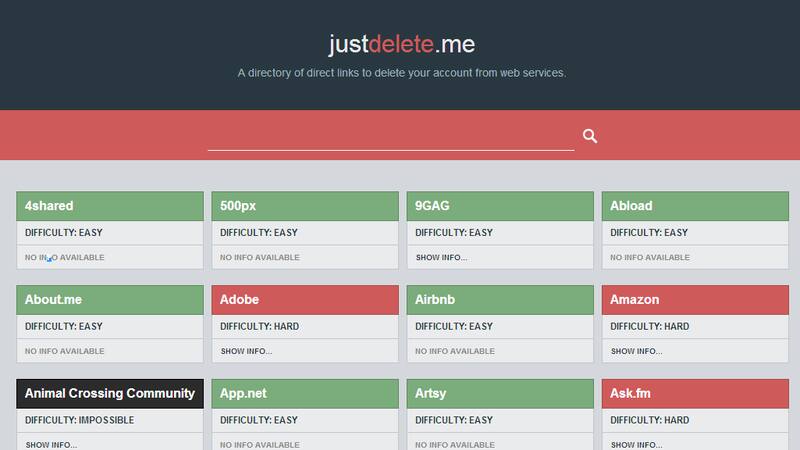This screenshot has width=800, height=450.
Task: Click the search input field
Action: 390,137
